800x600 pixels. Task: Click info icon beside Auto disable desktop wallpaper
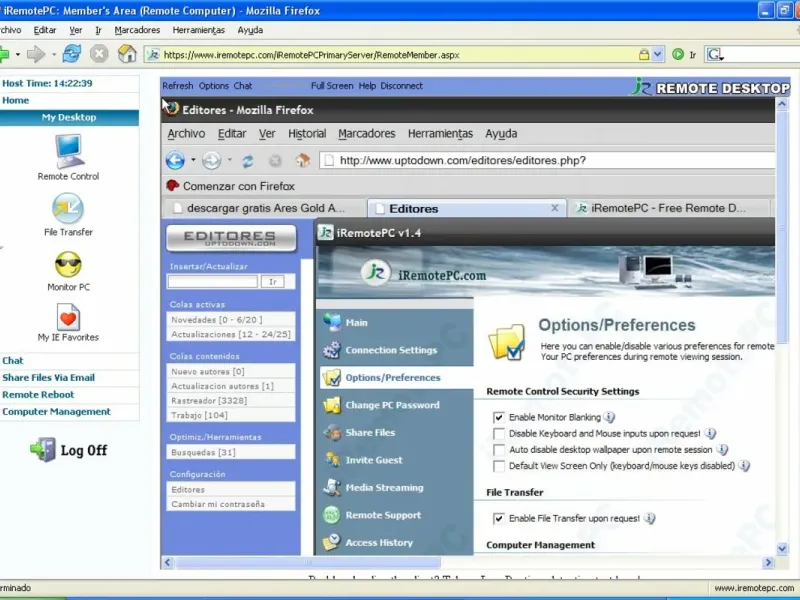tap(721, 449)
